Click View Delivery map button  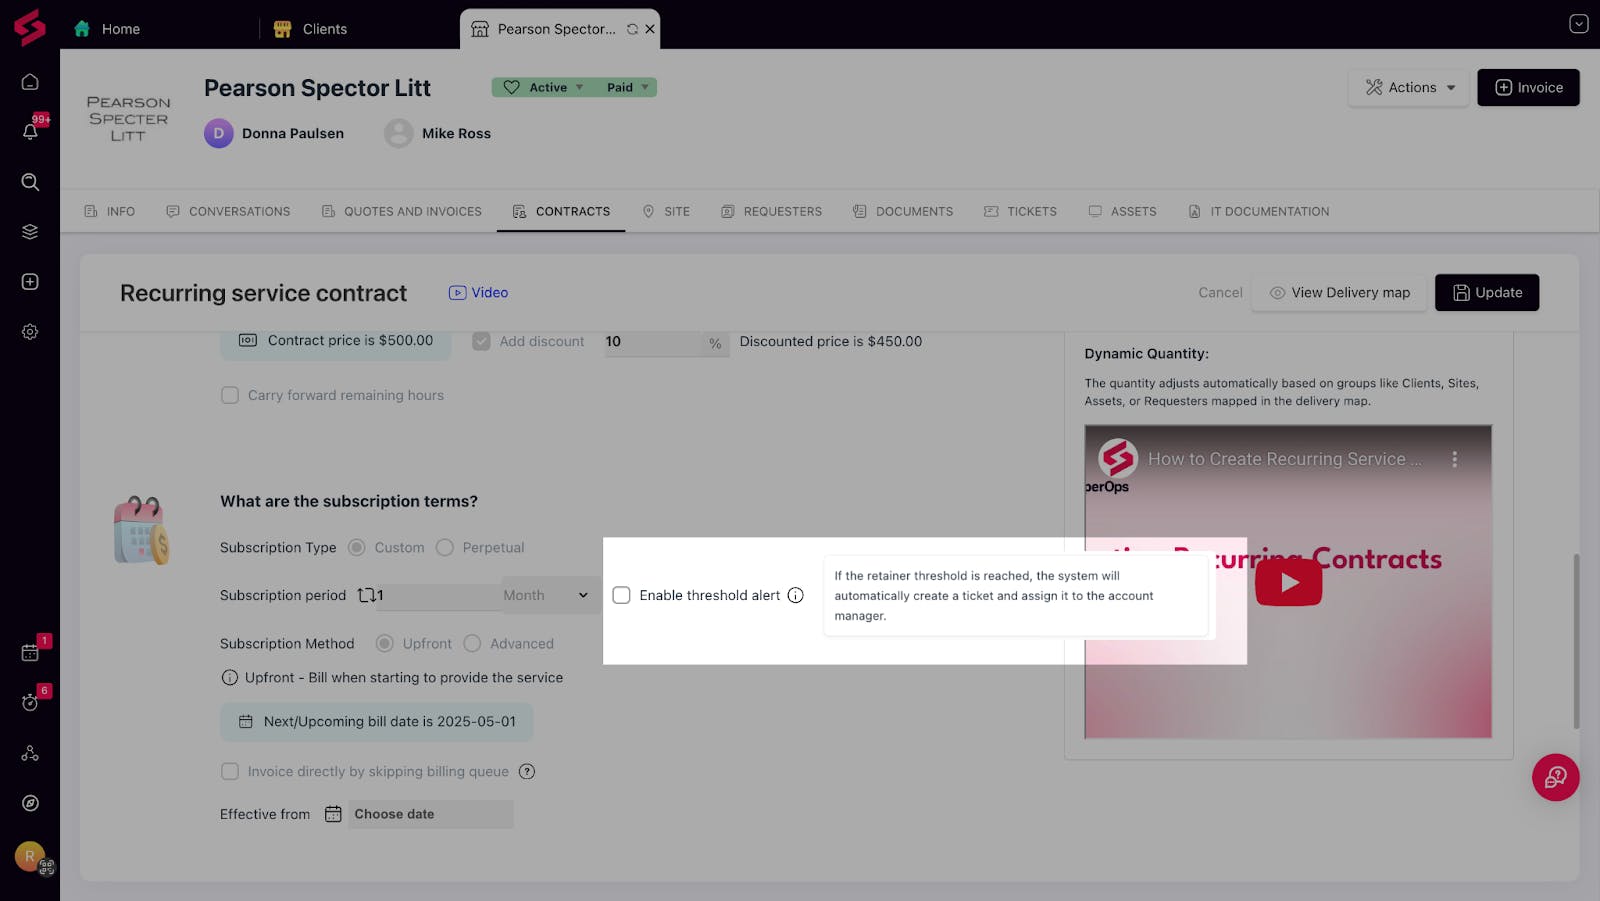pyautogui.click(x=1339, y=292)
